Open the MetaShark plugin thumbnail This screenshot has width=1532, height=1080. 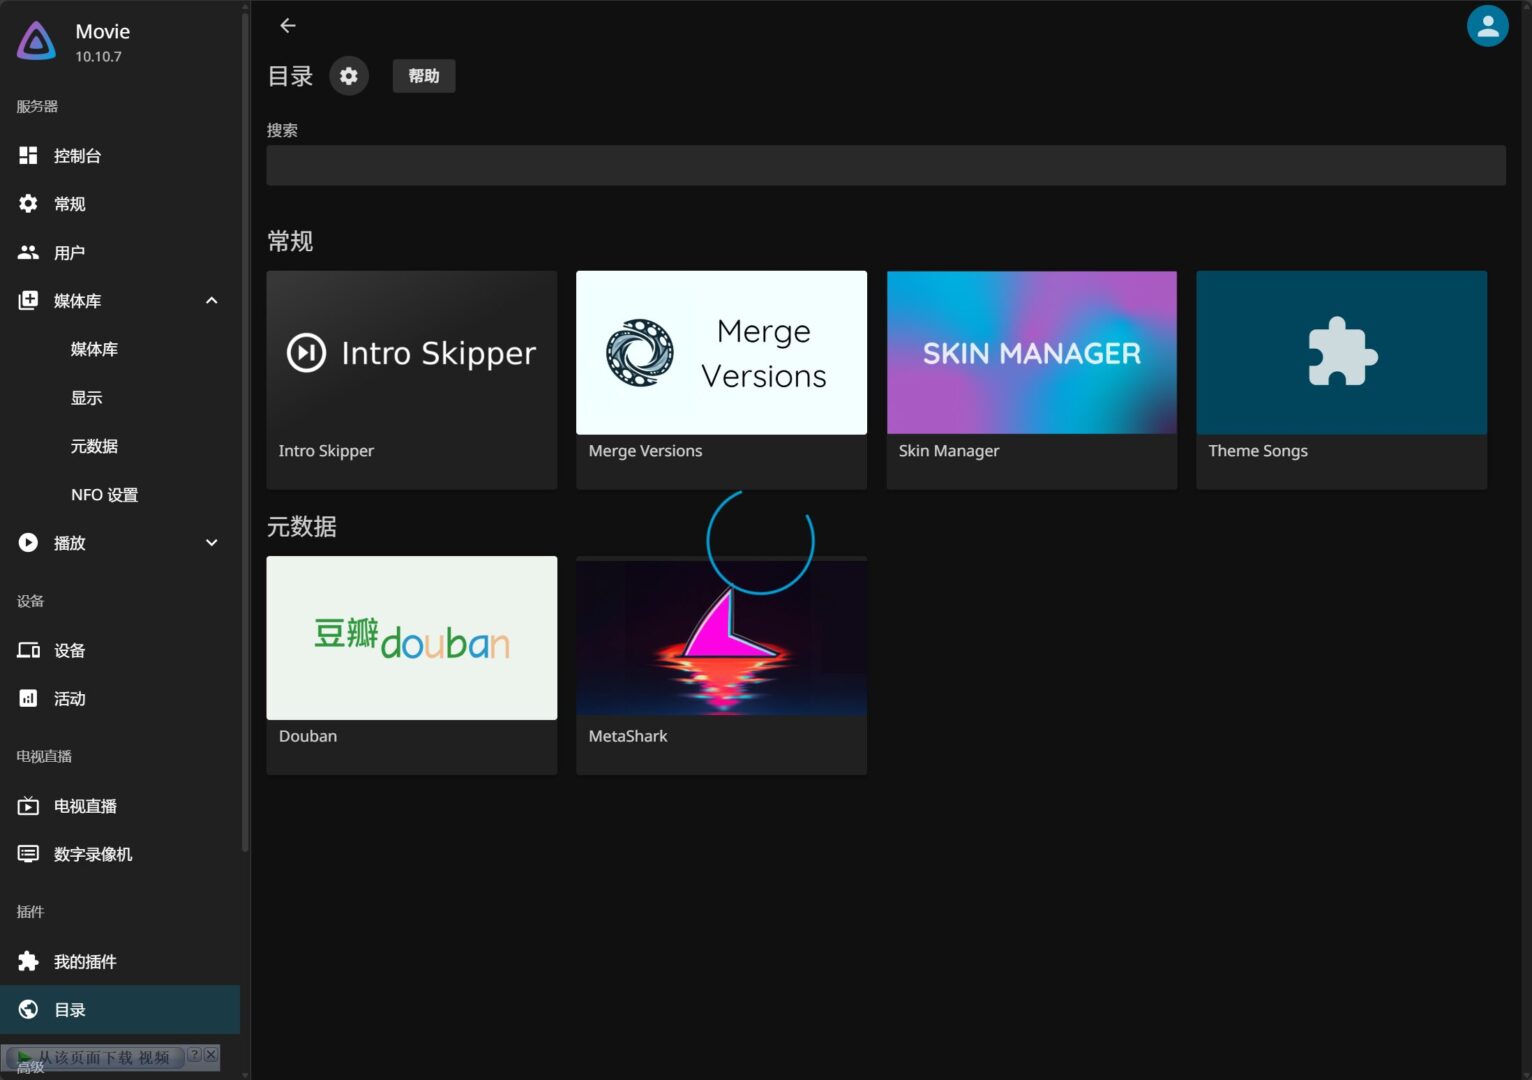(721, 638)
